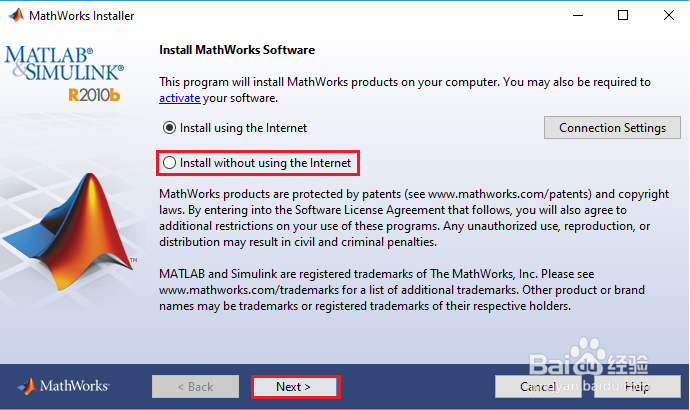Close the MathWorks Installer window

(x=667, y=16)
